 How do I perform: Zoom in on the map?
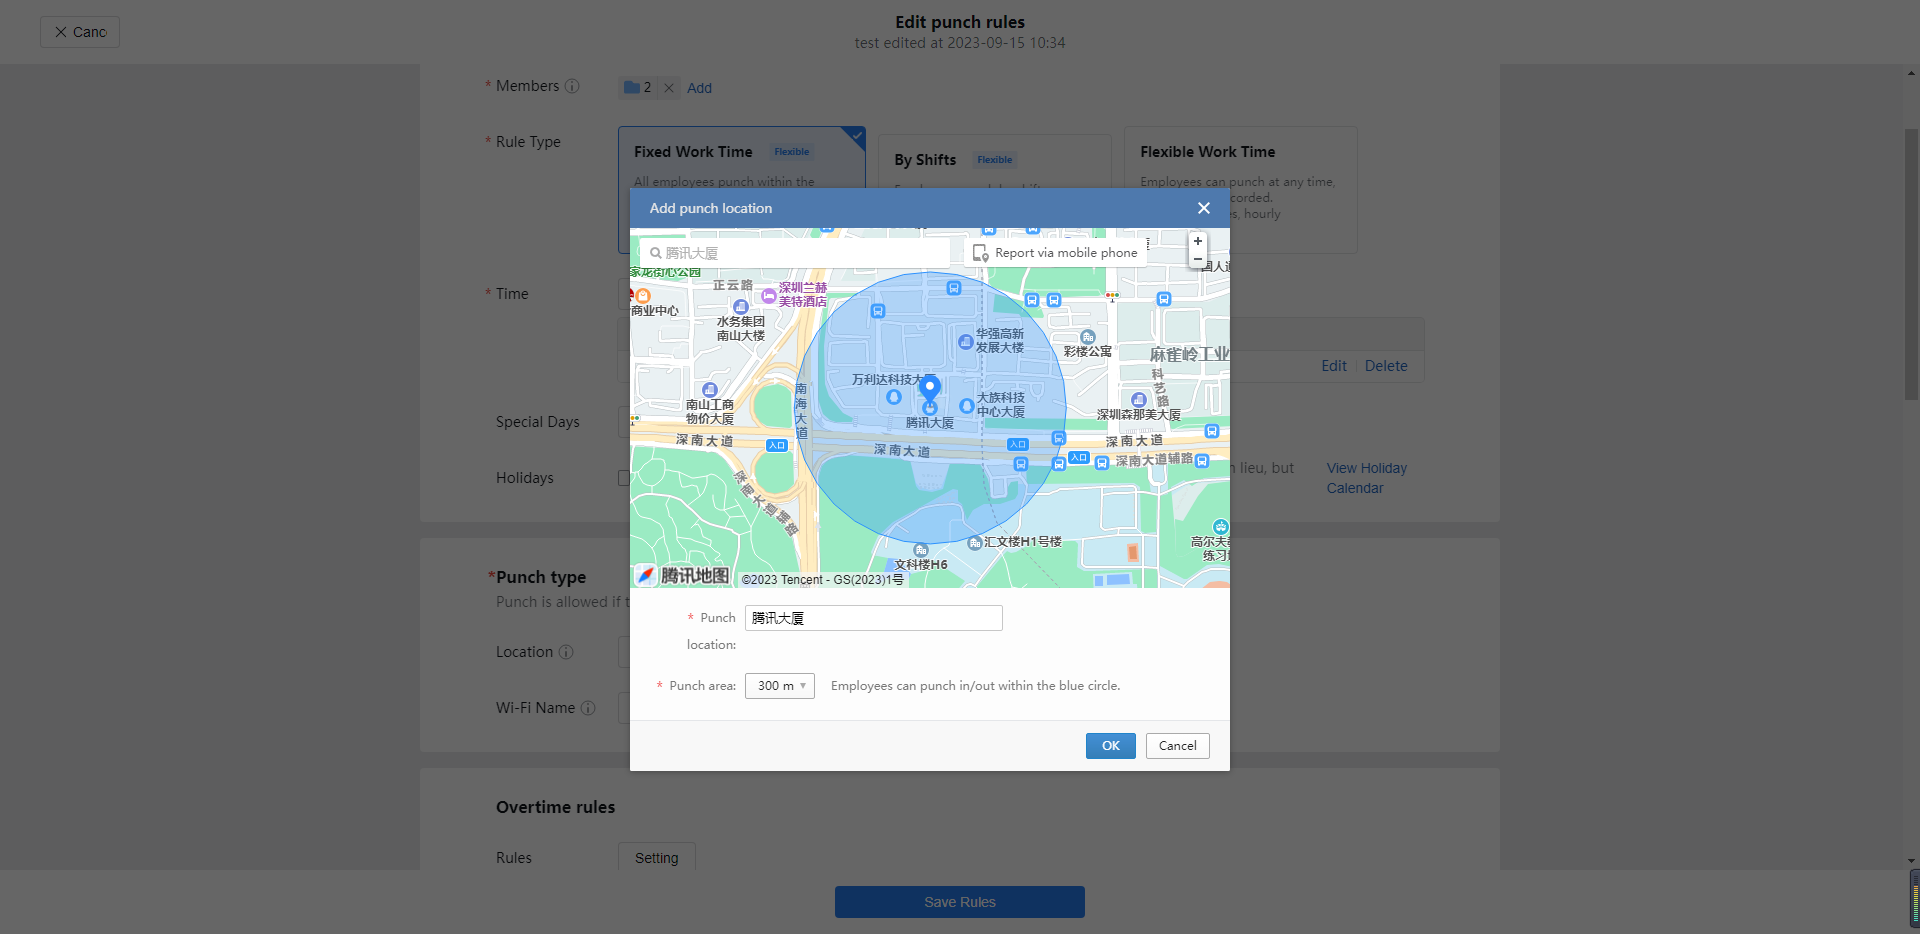click(x=1198, y=241)
